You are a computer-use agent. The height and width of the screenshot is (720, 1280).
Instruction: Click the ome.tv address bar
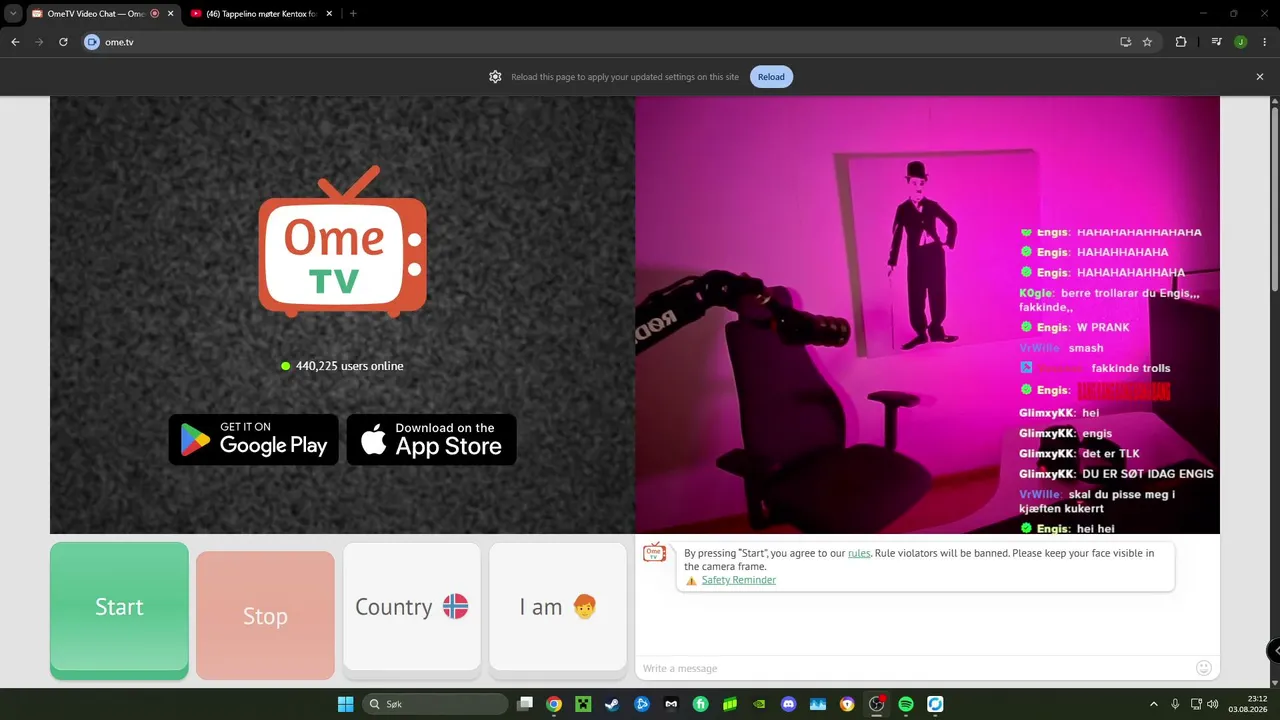(620, 42)
